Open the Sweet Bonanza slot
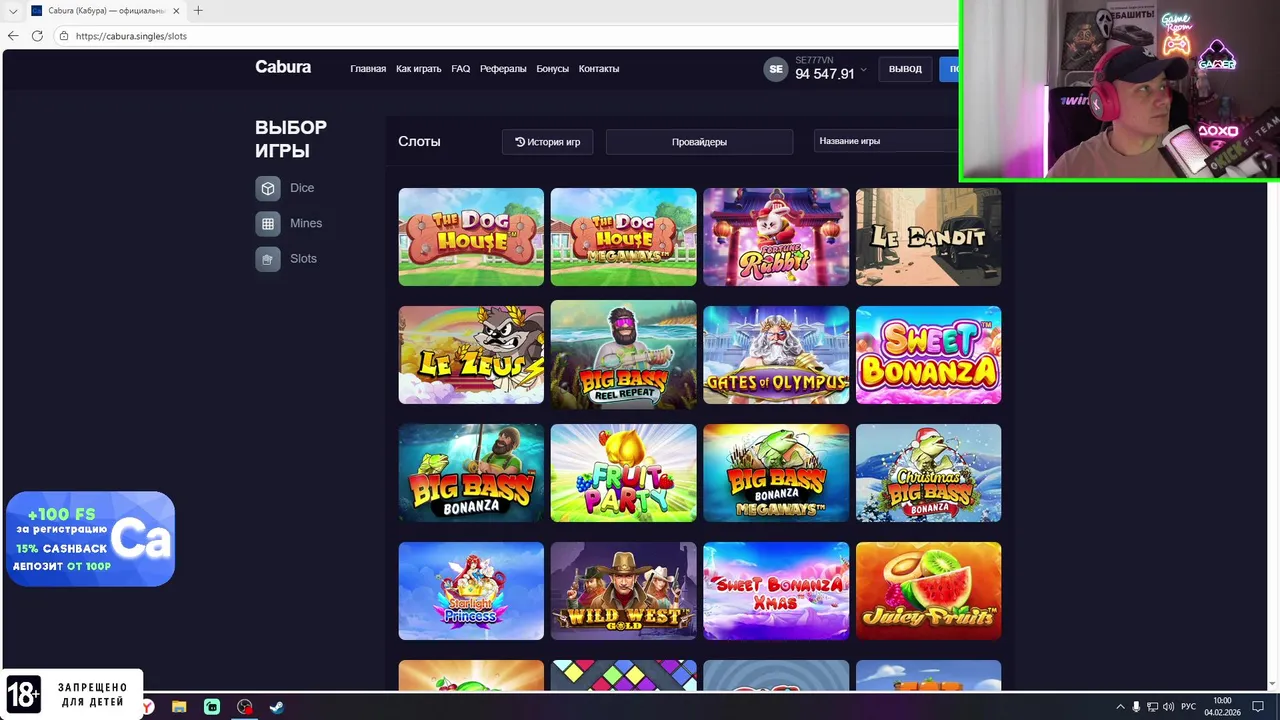The image size is (1280, 720). pos(928,355)
